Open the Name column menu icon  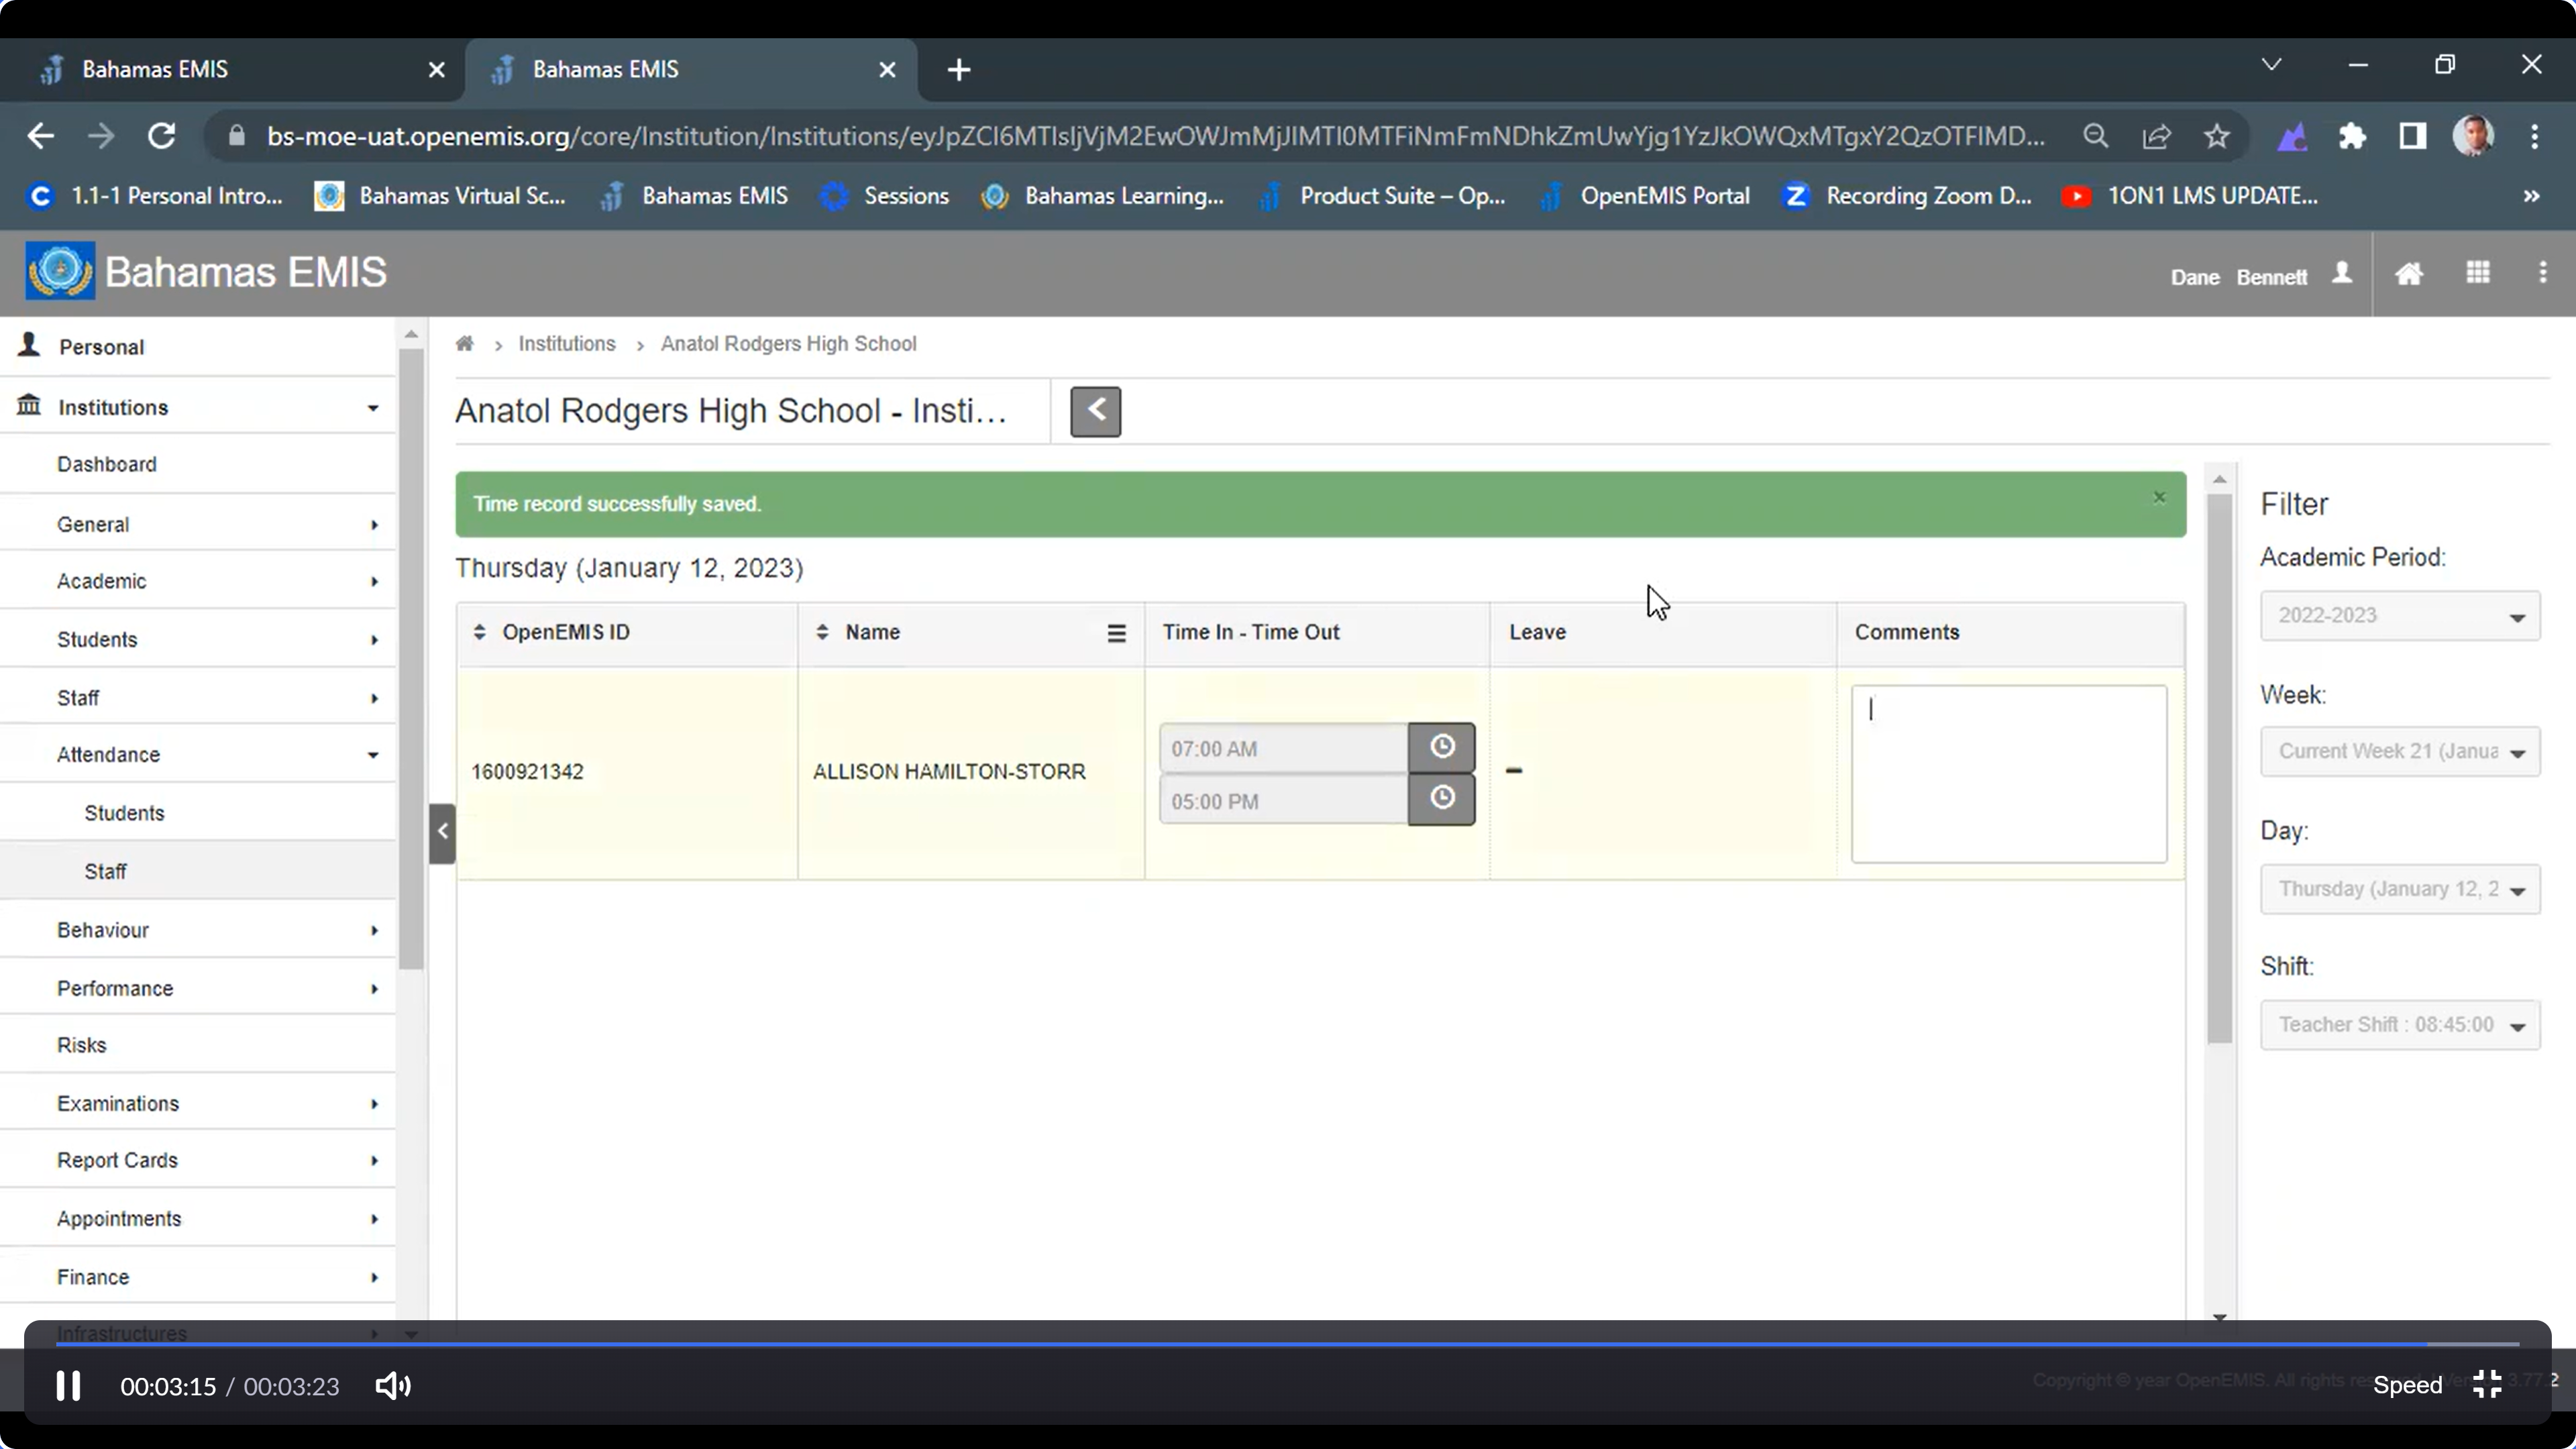pos(1117,633)
